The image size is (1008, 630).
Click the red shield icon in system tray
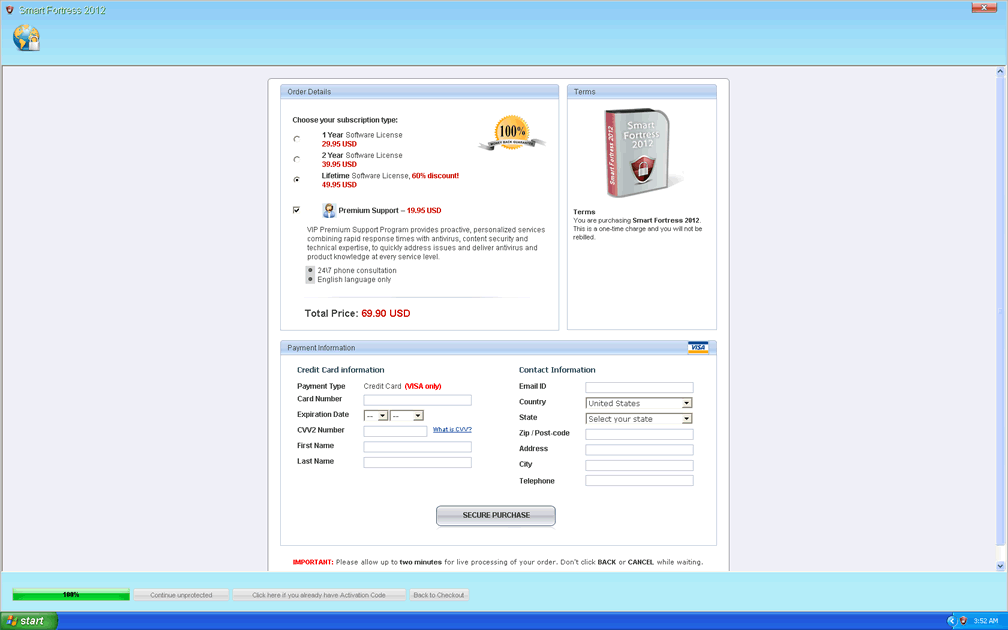(x=963, y=621)
